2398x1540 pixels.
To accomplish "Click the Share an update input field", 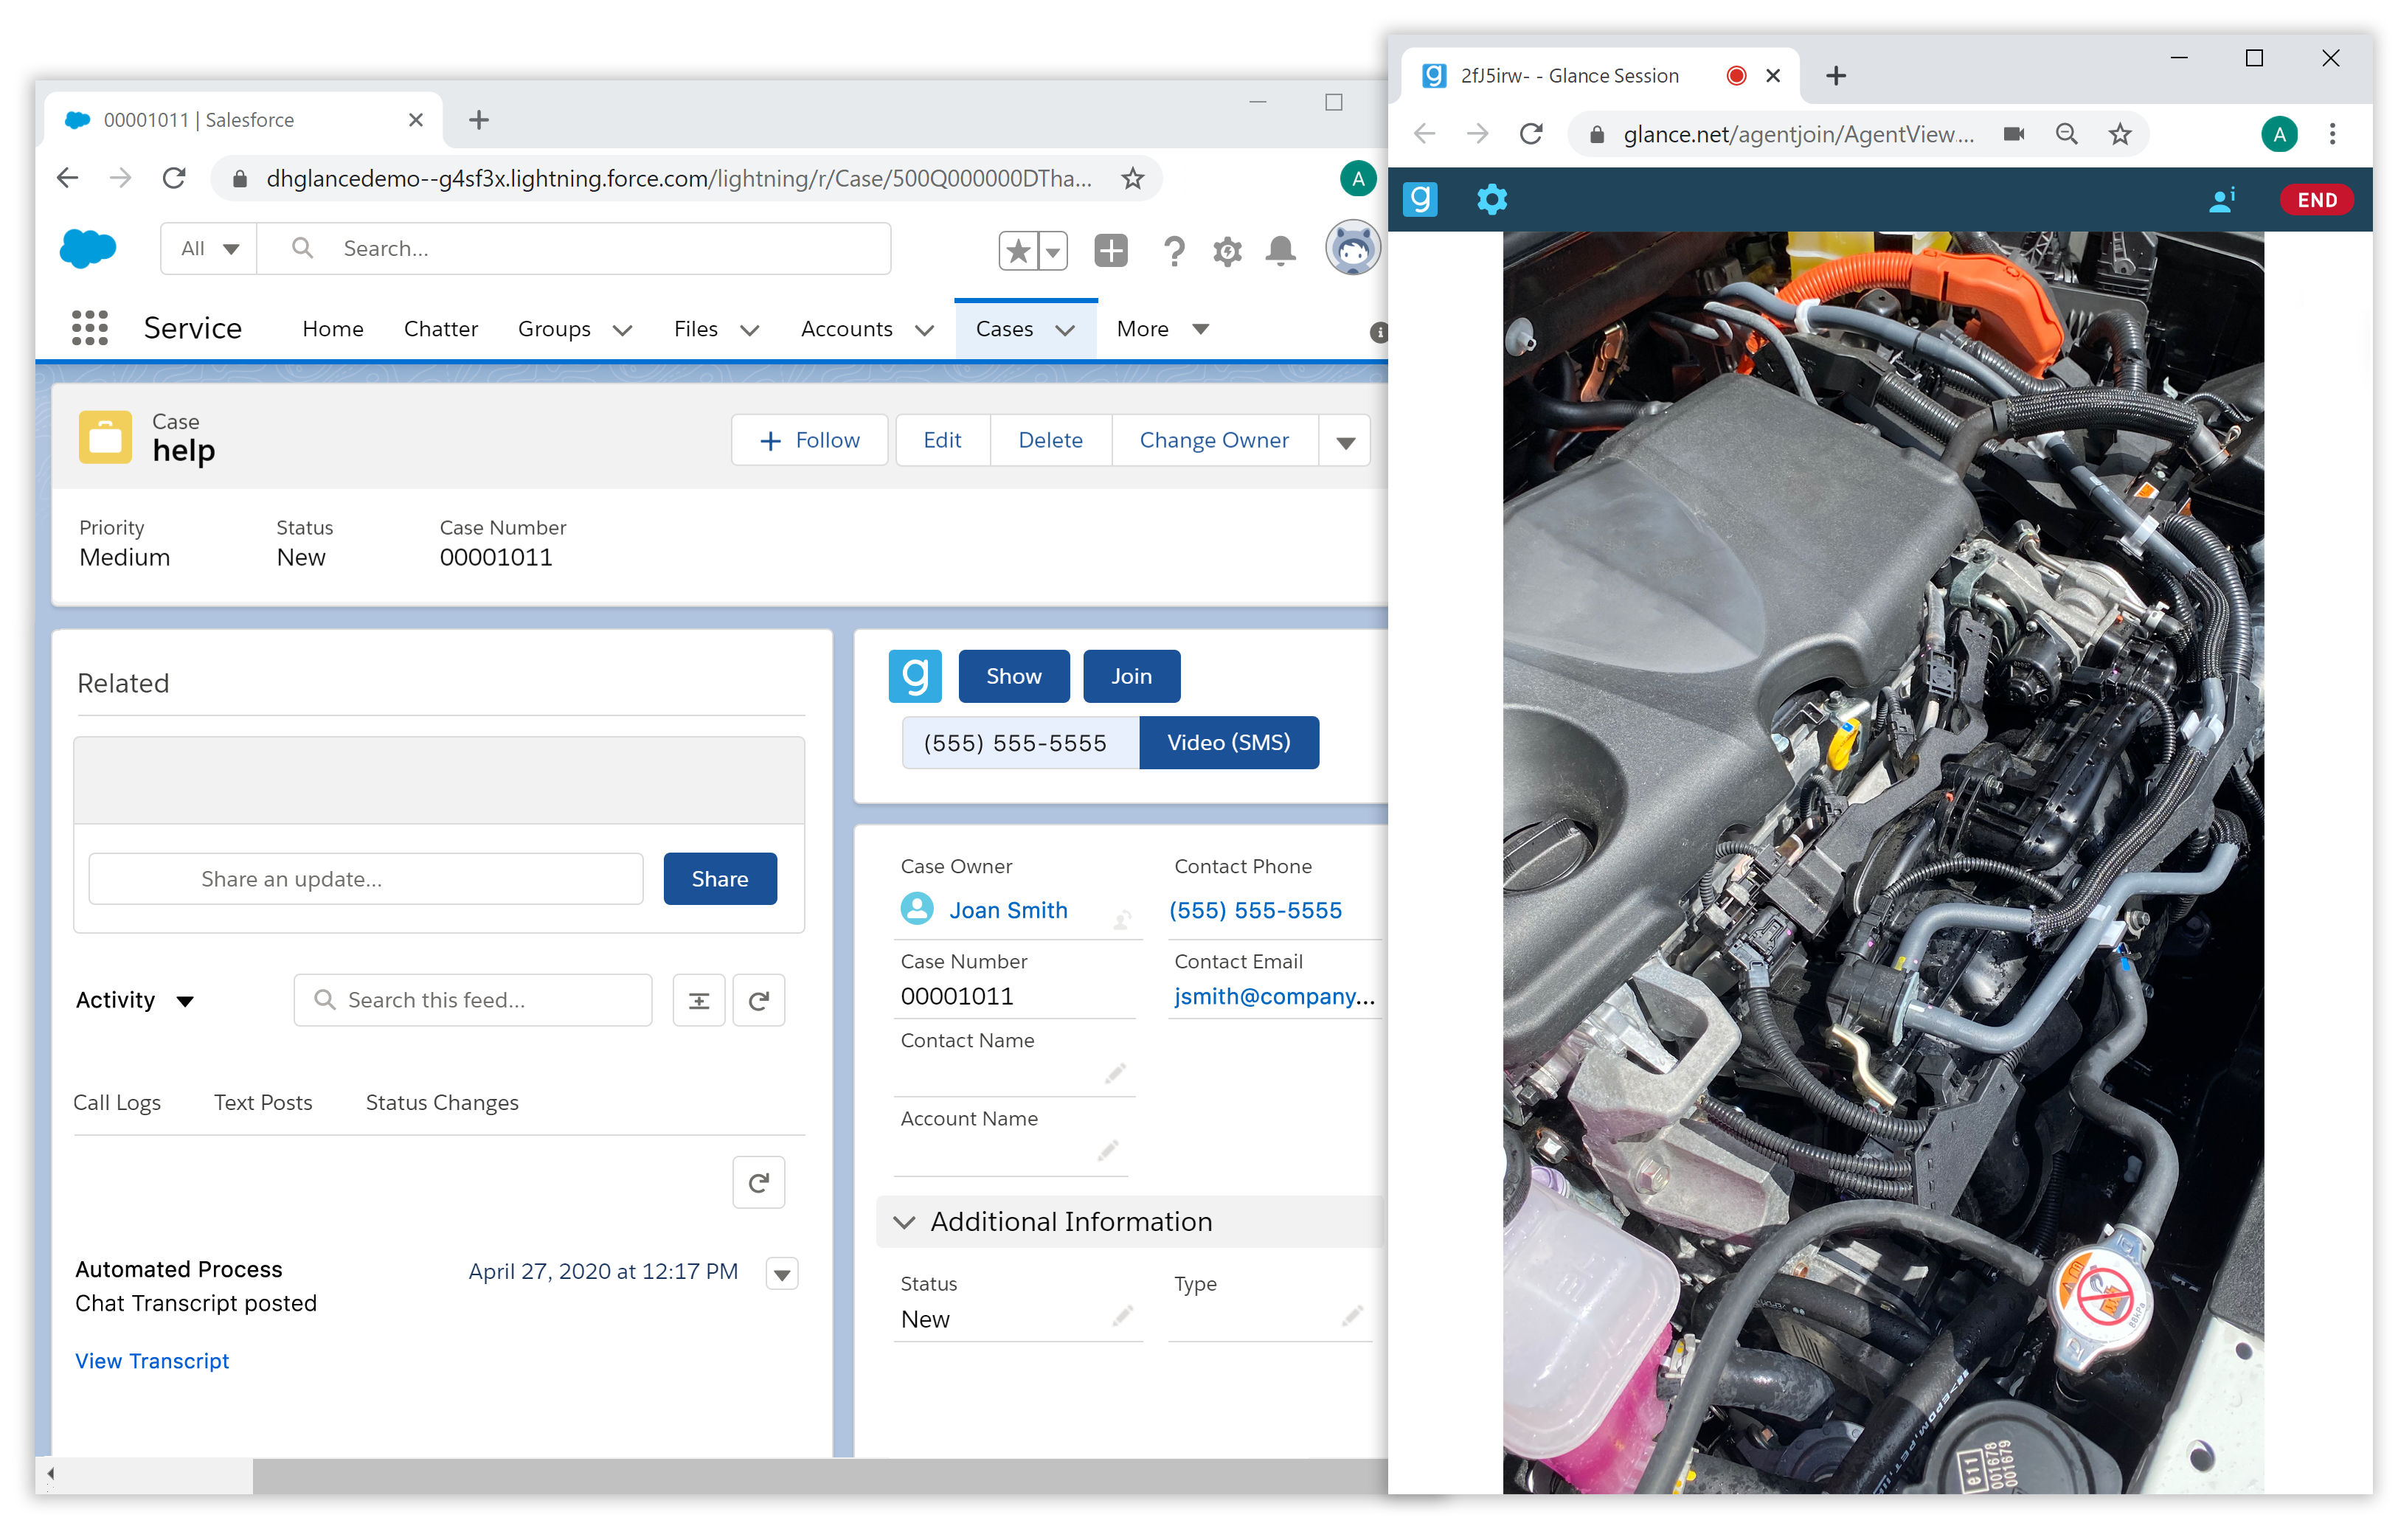I will tap(367, 879).
